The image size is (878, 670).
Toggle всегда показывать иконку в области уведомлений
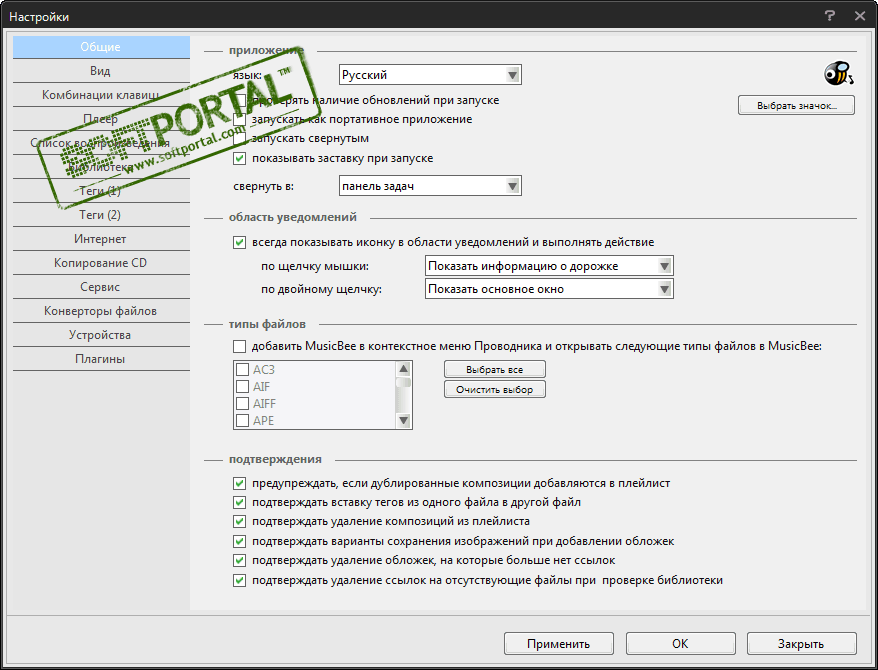(240, 242)
